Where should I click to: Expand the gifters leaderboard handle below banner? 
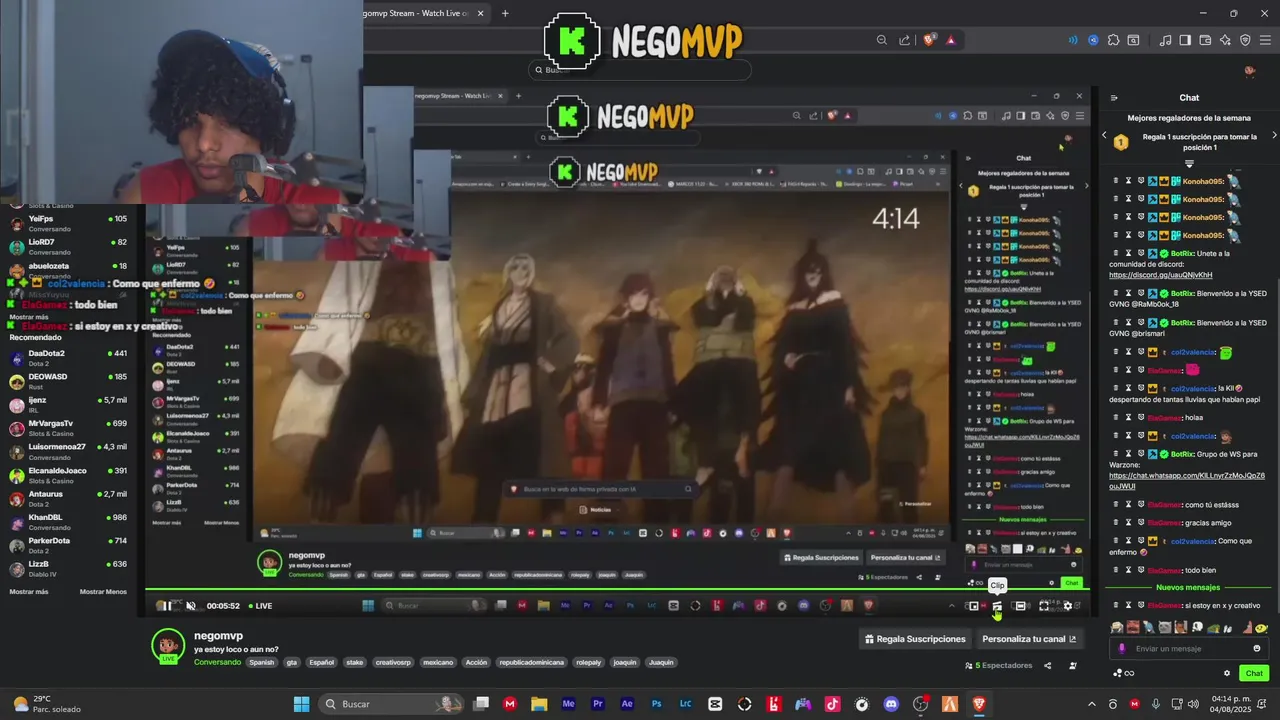1189,164
